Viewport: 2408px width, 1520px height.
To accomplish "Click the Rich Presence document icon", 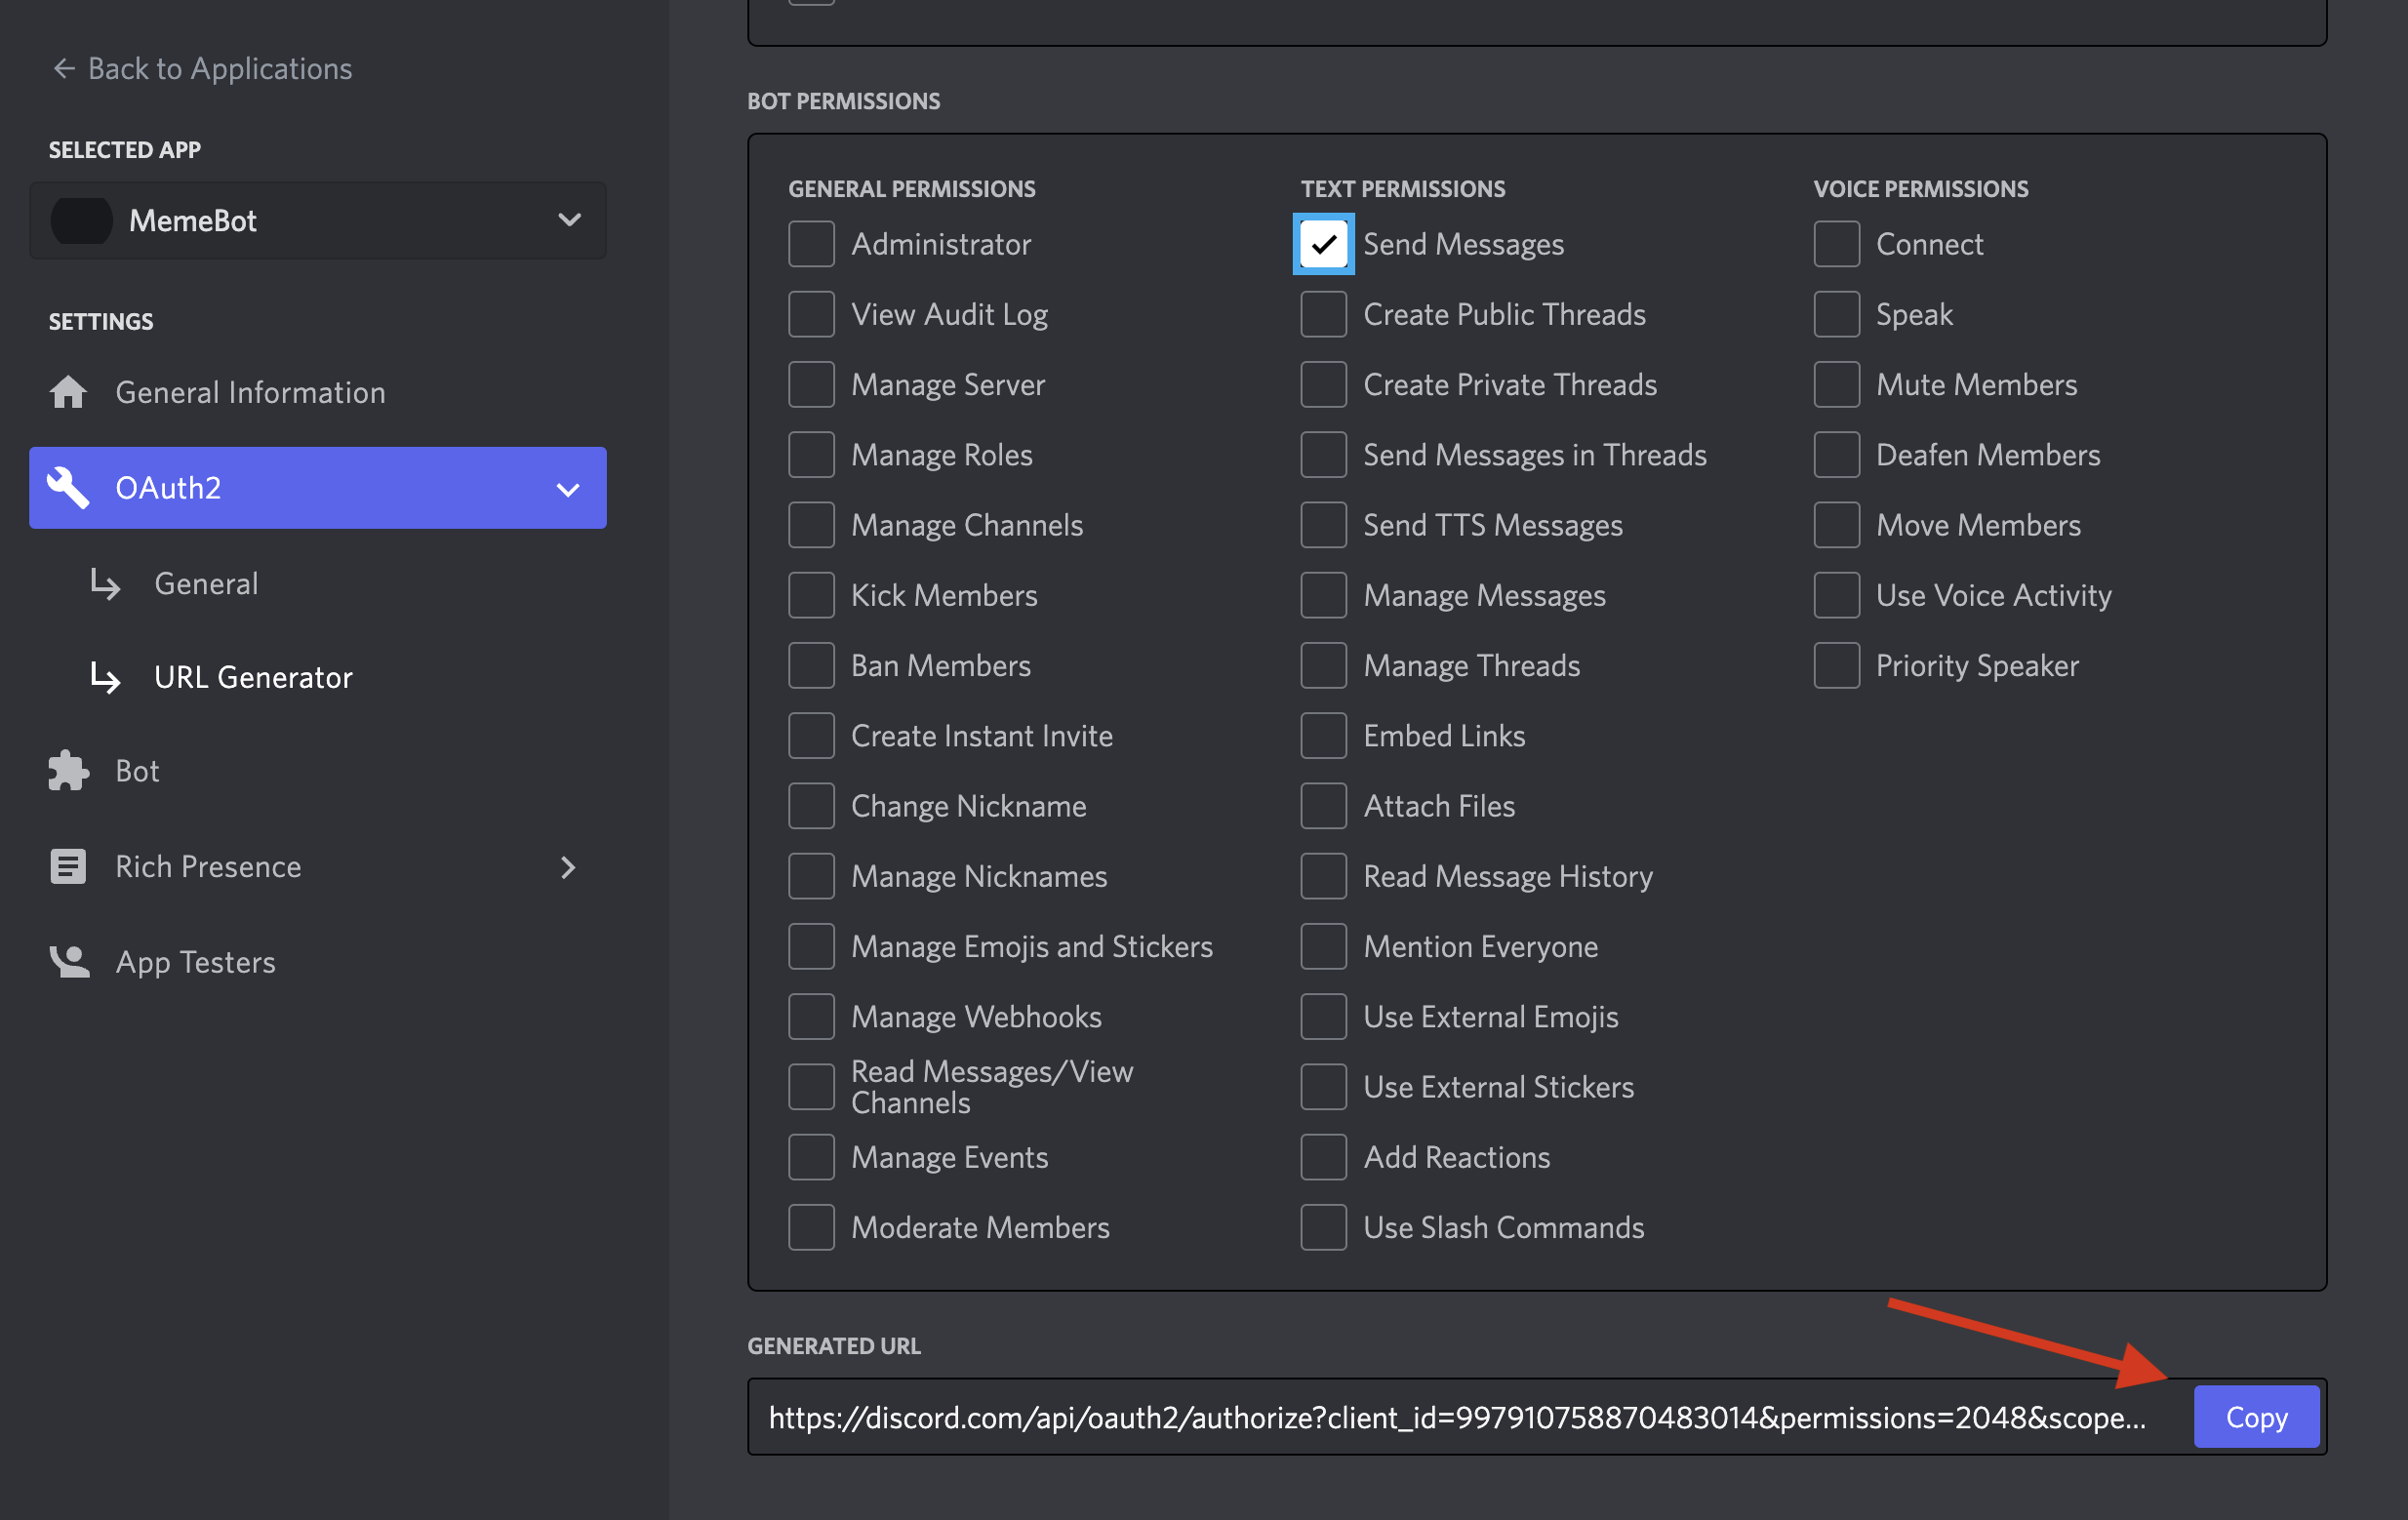I will 68,866.
